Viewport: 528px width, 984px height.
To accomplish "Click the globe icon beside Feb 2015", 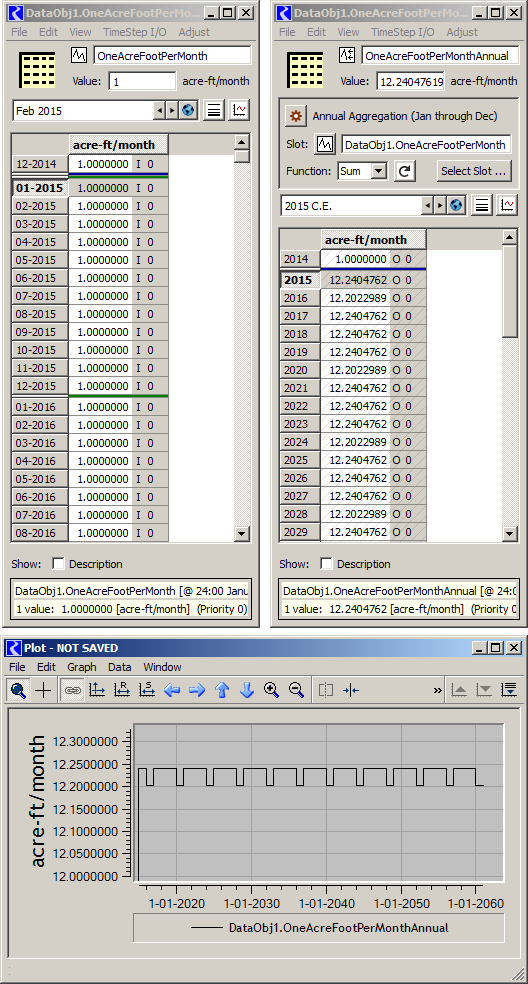I will click(188, 111).
